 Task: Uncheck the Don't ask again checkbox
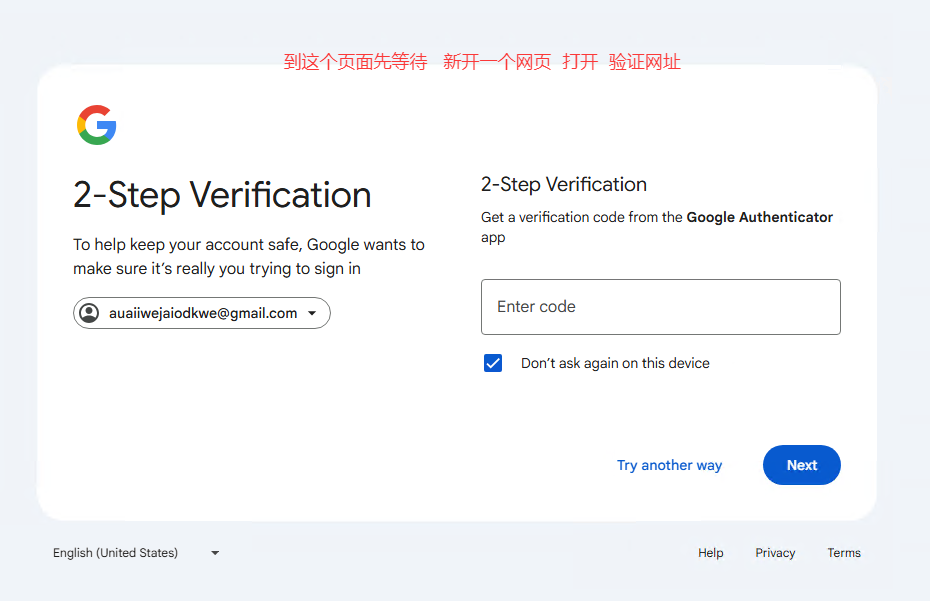493,363
